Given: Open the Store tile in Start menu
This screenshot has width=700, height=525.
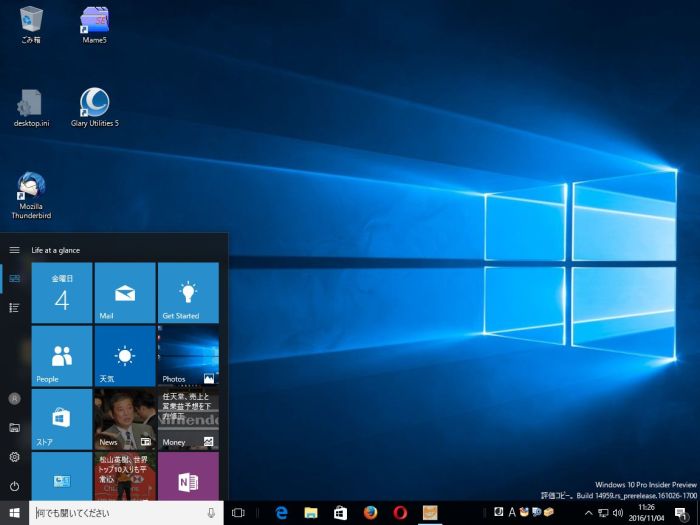Looking at the screenshot, I should coord(61,418).
